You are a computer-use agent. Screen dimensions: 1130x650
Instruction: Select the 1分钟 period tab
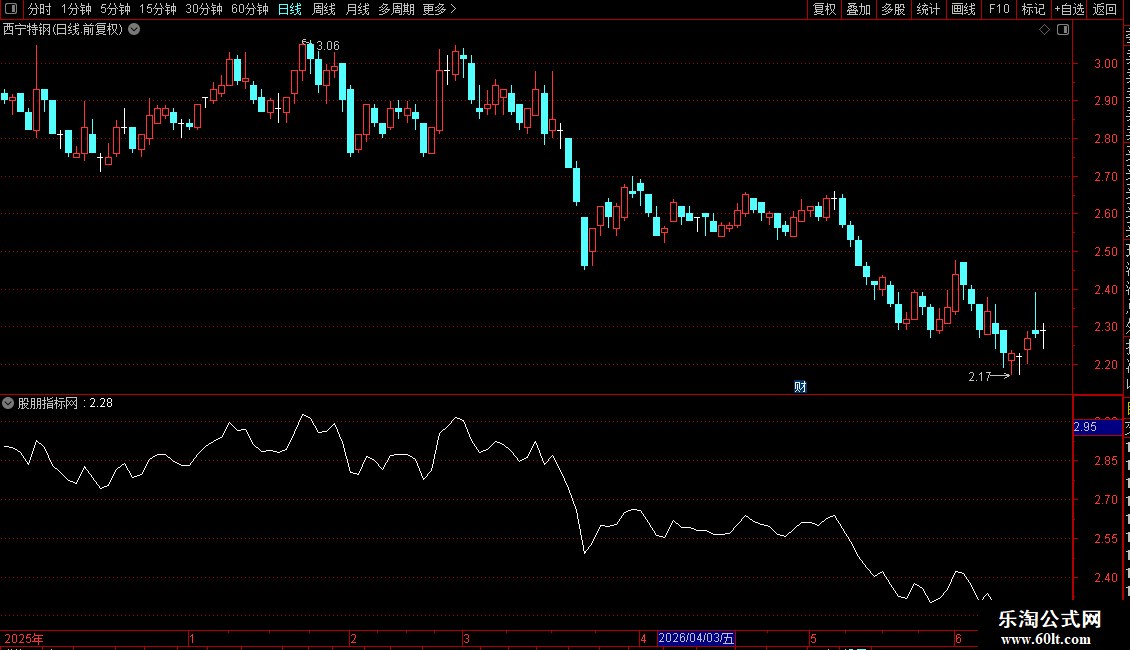(x=76, y=9)
